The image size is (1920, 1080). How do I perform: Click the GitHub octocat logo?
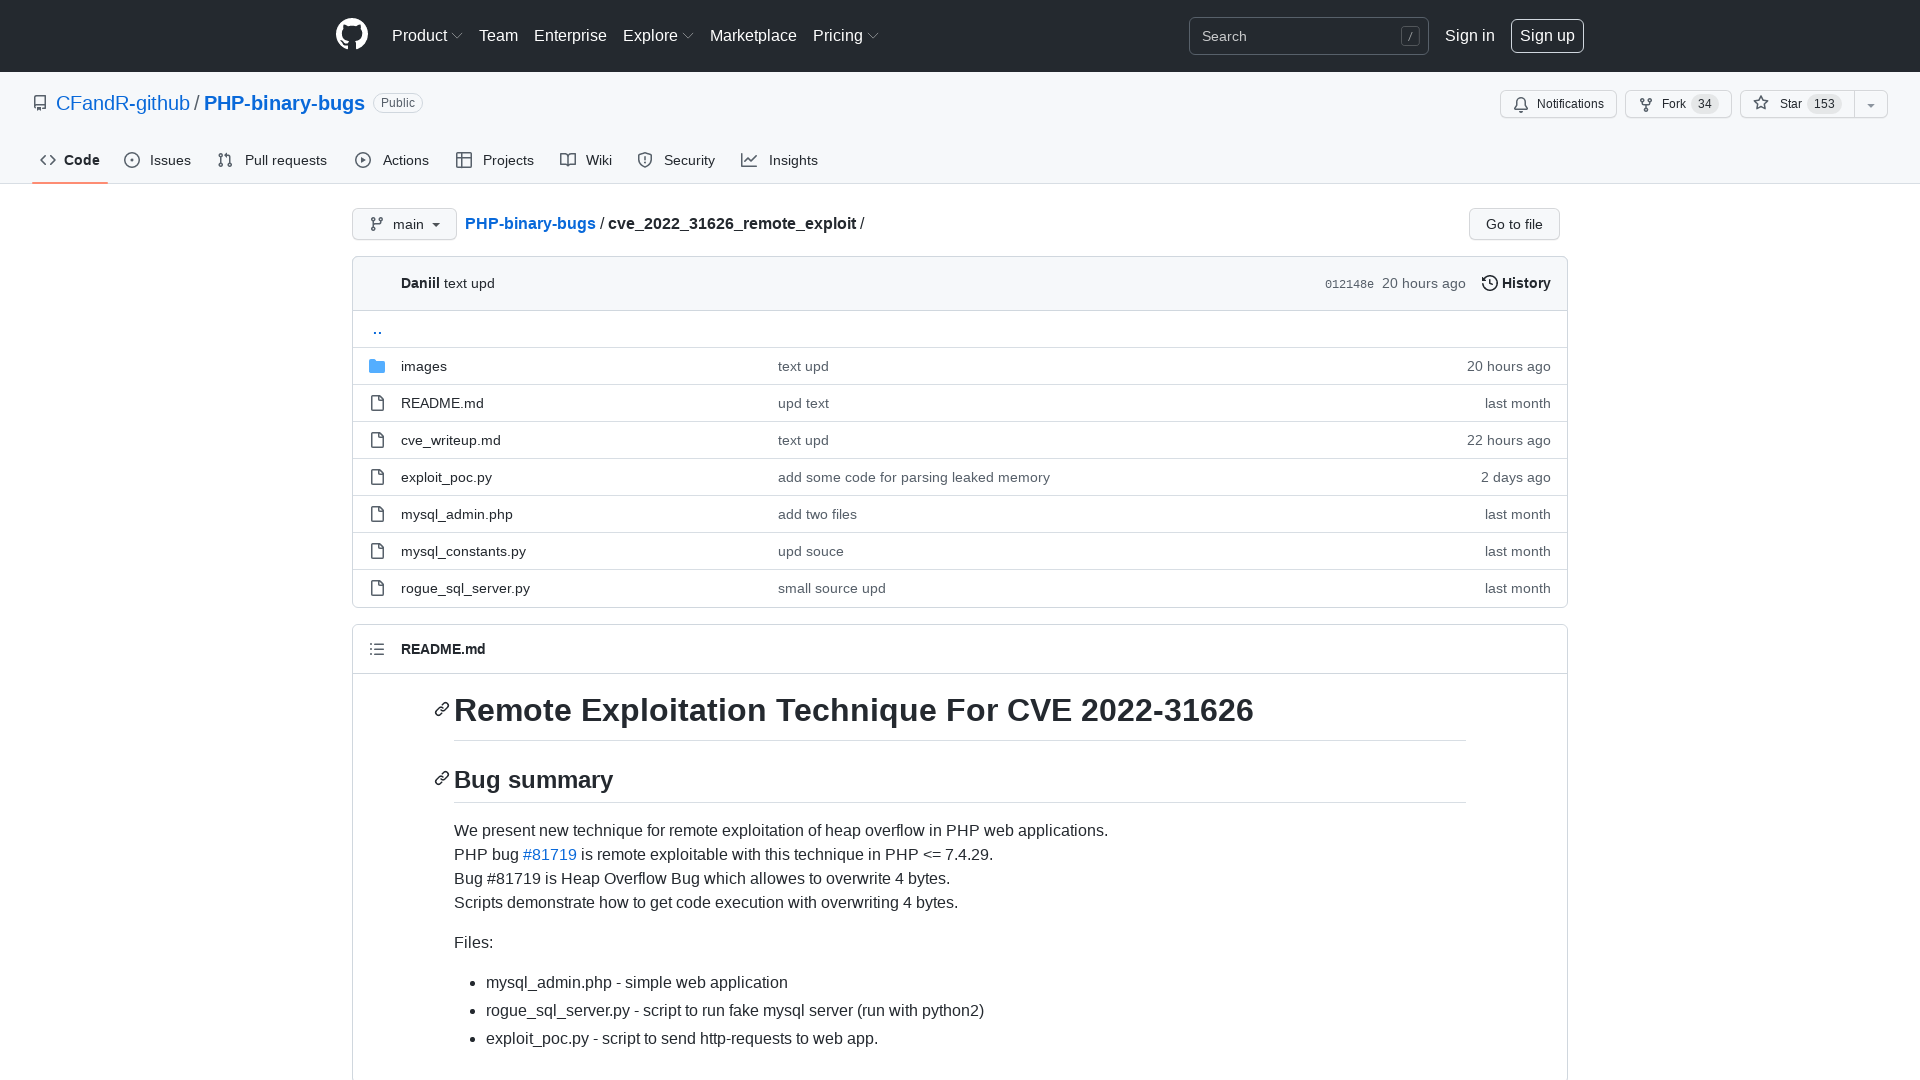tap(352, 35)
